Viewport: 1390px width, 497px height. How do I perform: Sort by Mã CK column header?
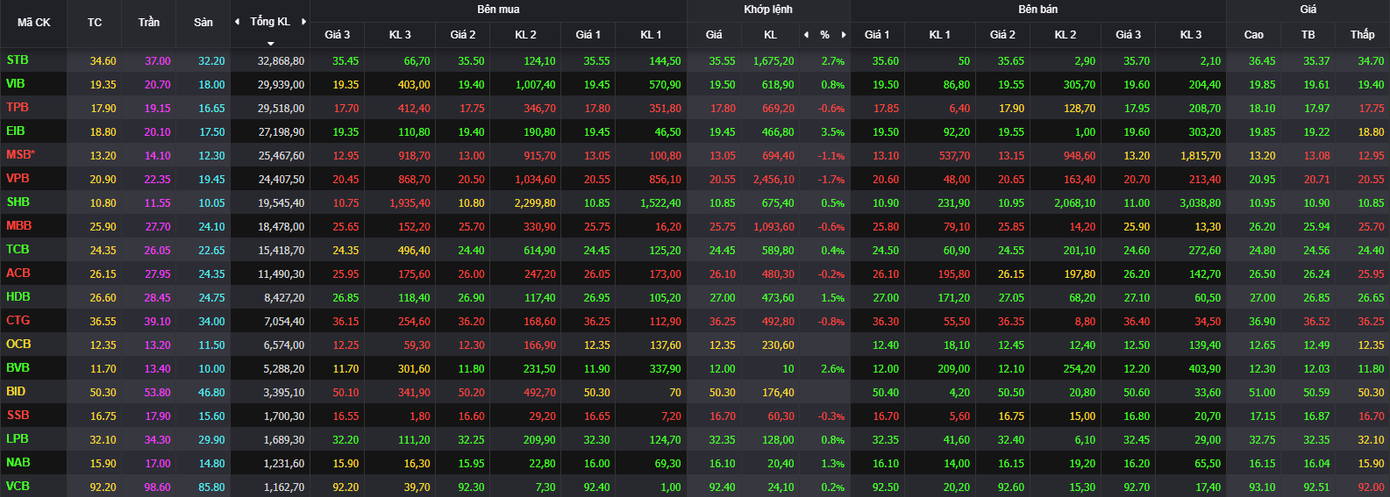33,22
